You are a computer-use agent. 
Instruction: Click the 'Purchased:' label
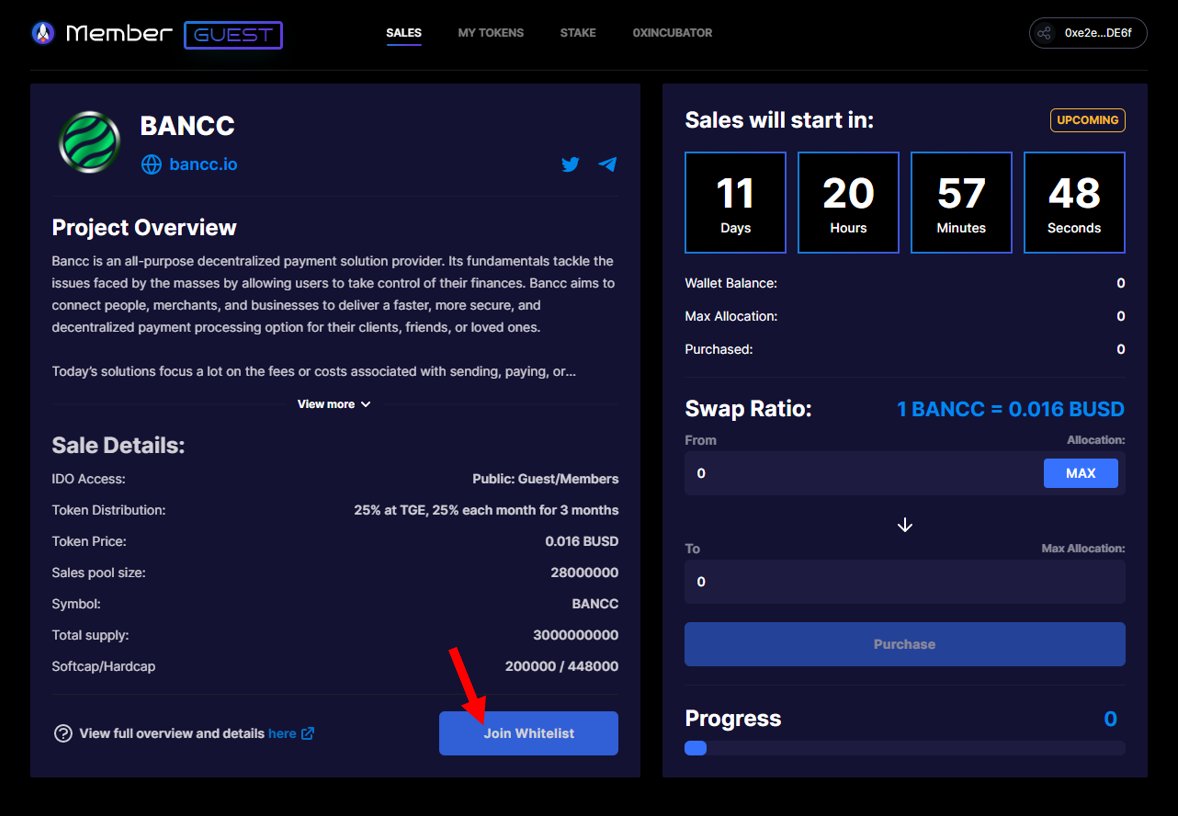click(x=718, y=349)
